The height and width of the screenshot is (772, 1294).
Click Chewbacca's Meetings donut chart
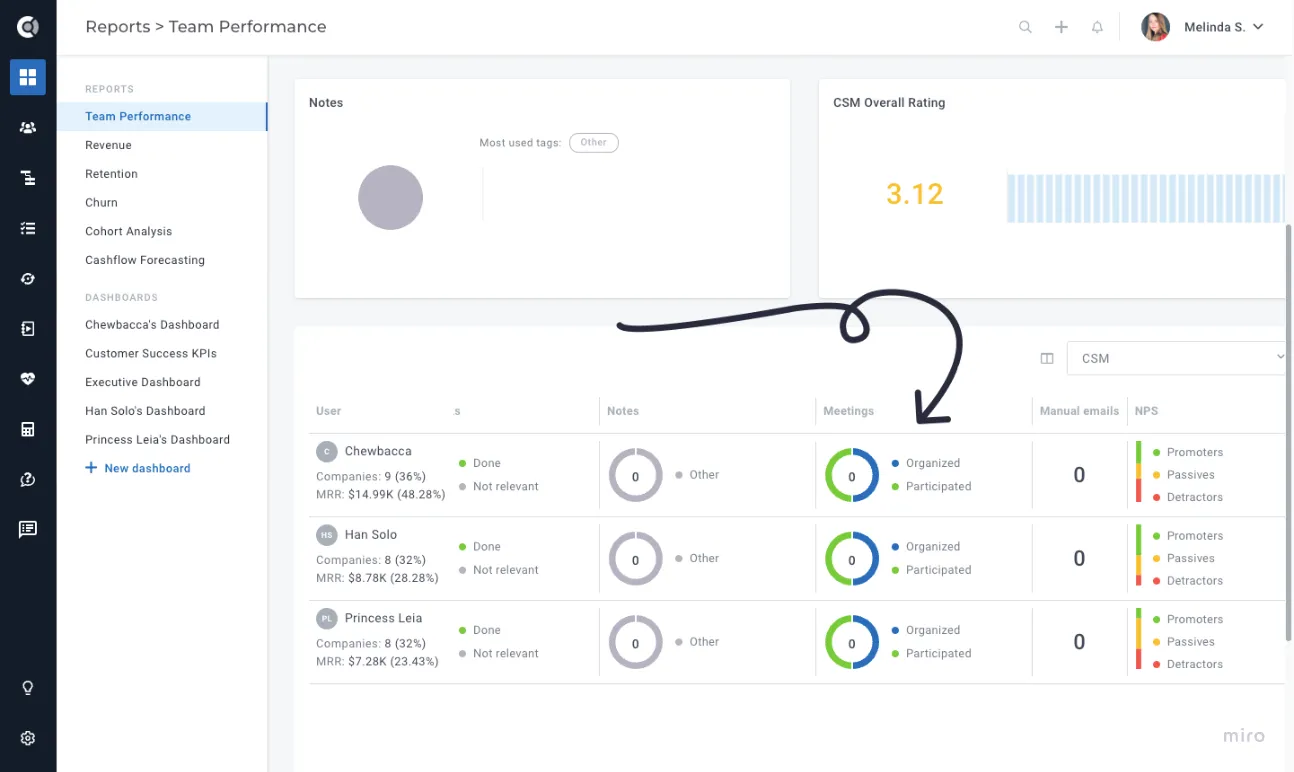[x=852, y=475]
